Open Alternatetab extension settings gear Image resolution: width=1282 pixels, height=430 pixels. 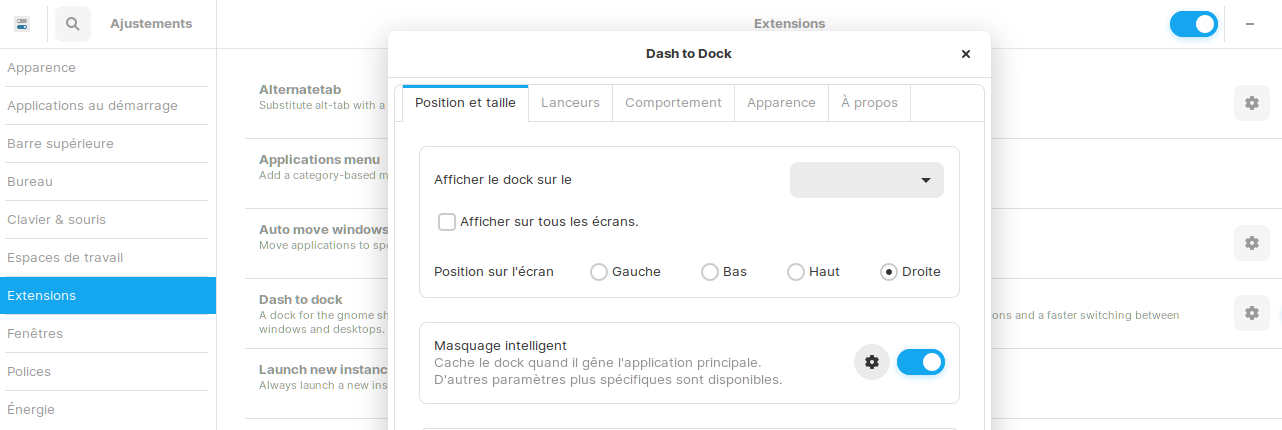tap(1251, 103)
